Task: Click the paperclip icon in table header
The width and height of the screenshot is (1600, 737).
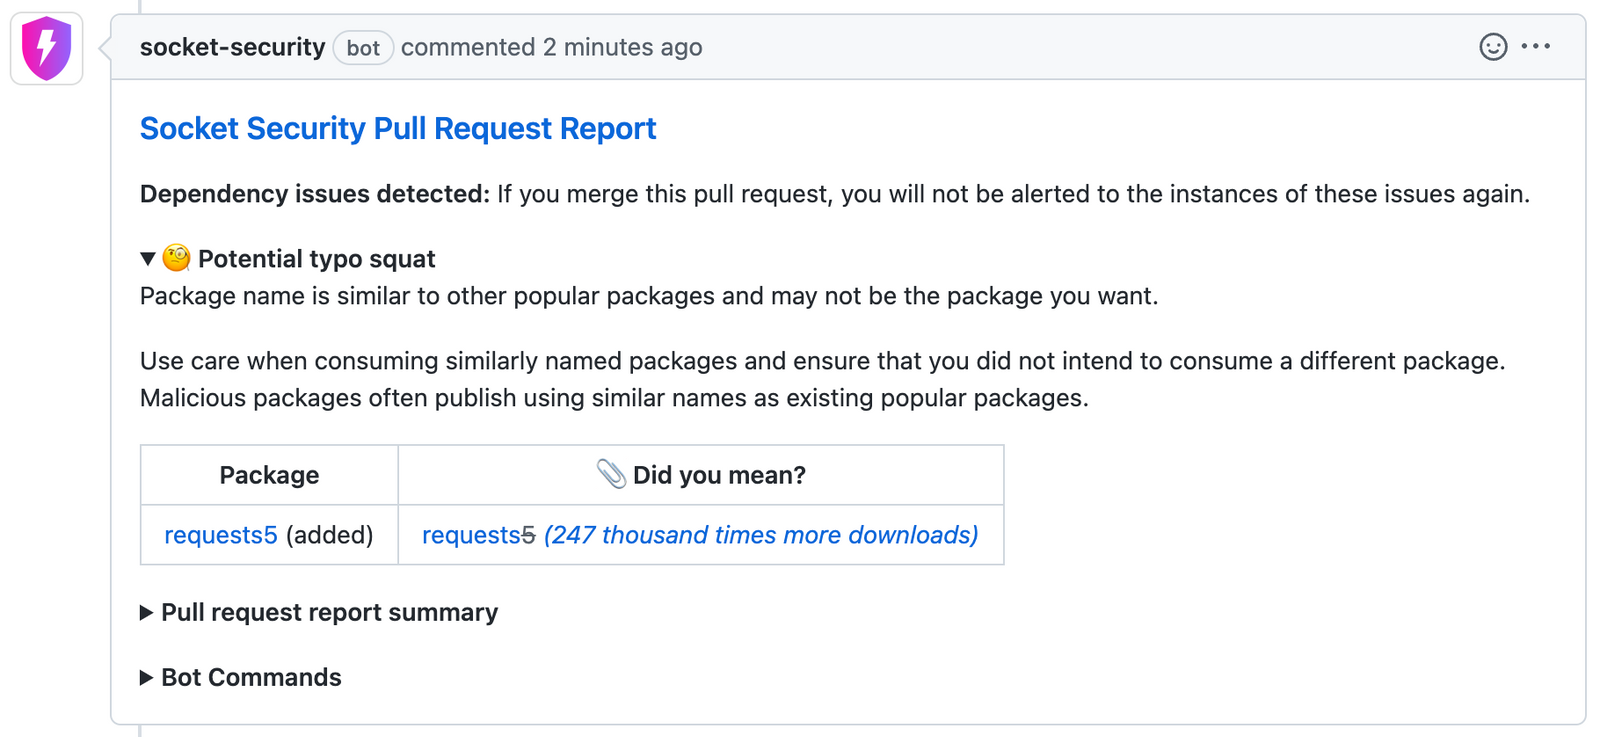Action: coord(611,474)
